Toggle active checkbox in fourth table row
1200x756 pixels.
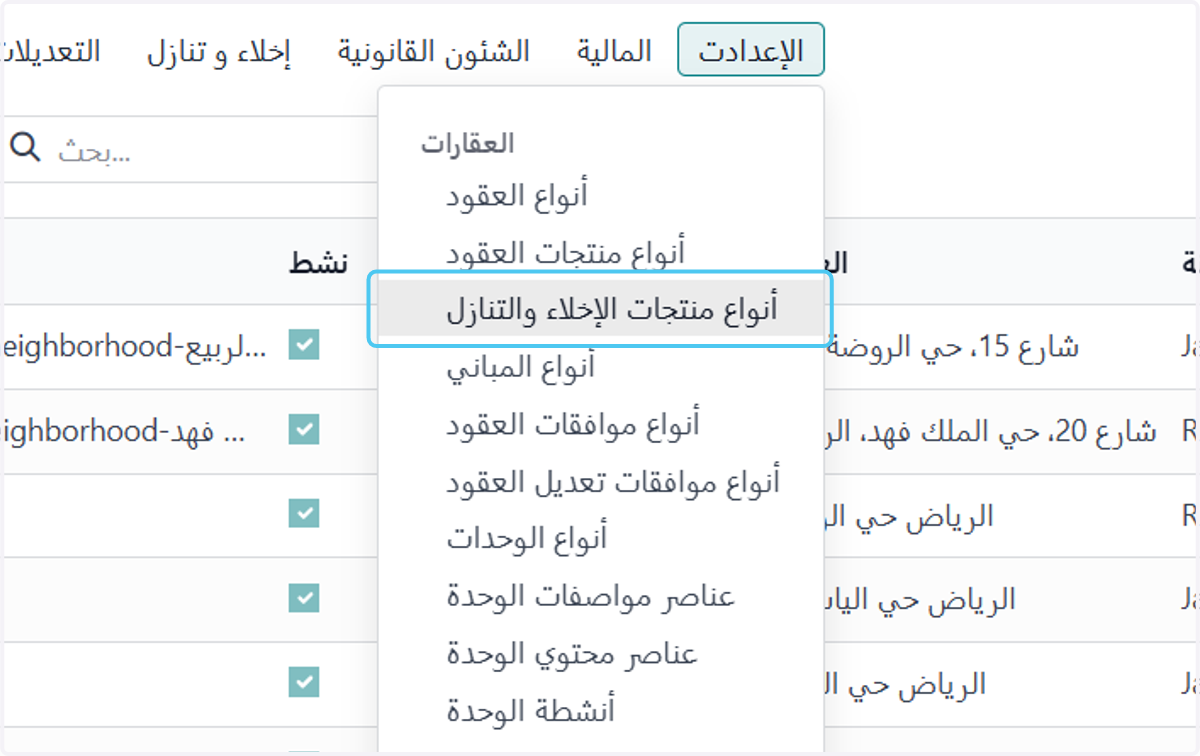(x=304, y=598)
